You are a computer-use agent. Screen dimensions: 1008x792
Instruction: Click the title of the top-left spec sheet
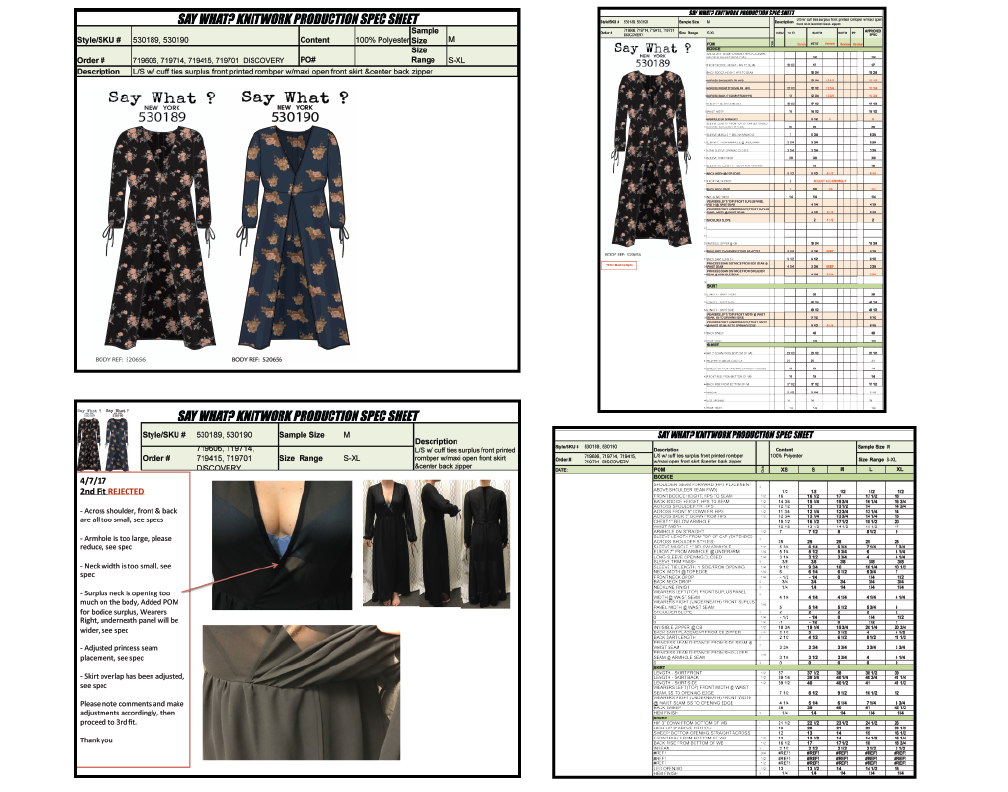click(x=298, y=19)
